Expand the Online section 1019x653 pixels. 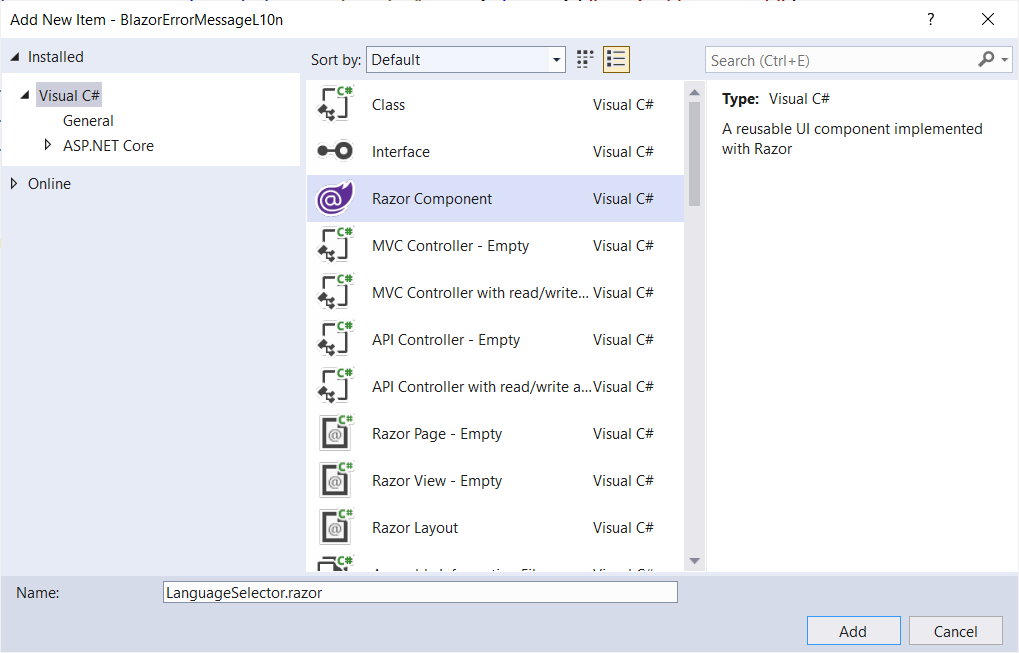pos(14,183)
